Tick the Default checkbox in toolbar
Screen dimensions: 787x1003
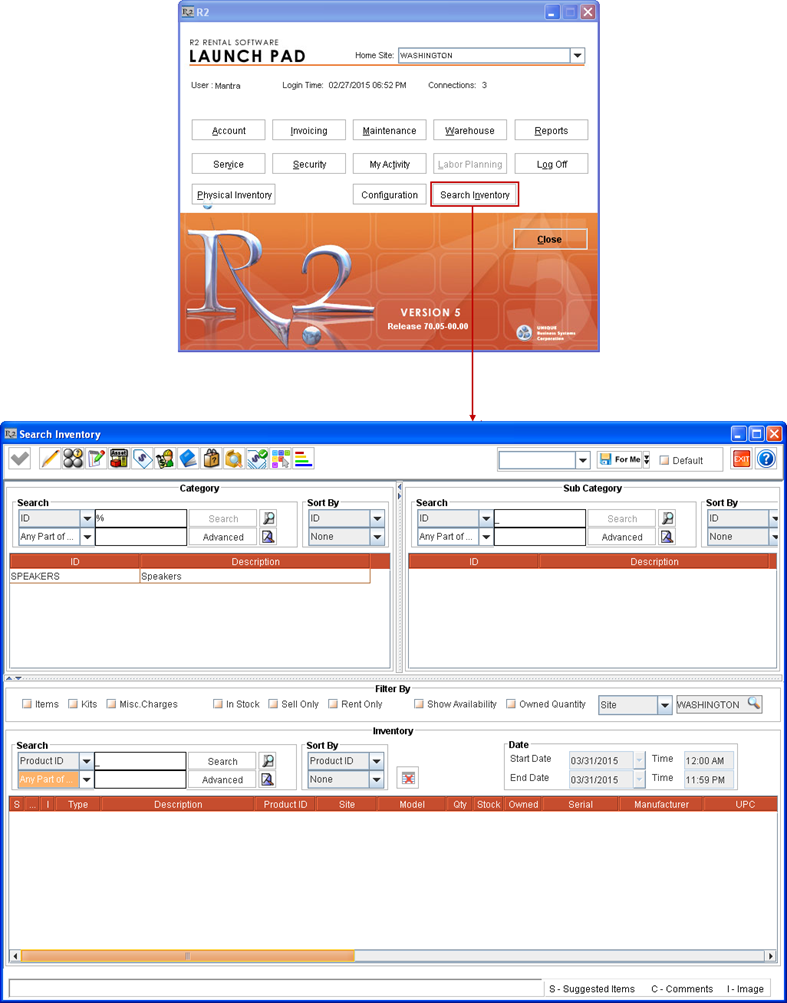(x=664, y=460)
